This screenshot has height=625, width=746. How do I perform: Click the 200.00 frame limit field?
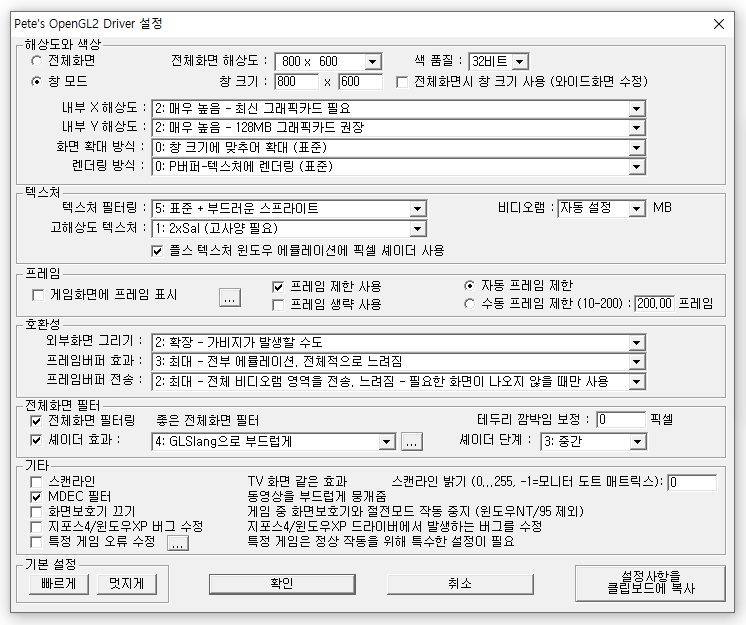pyautogui.click(x=654, y=303)
